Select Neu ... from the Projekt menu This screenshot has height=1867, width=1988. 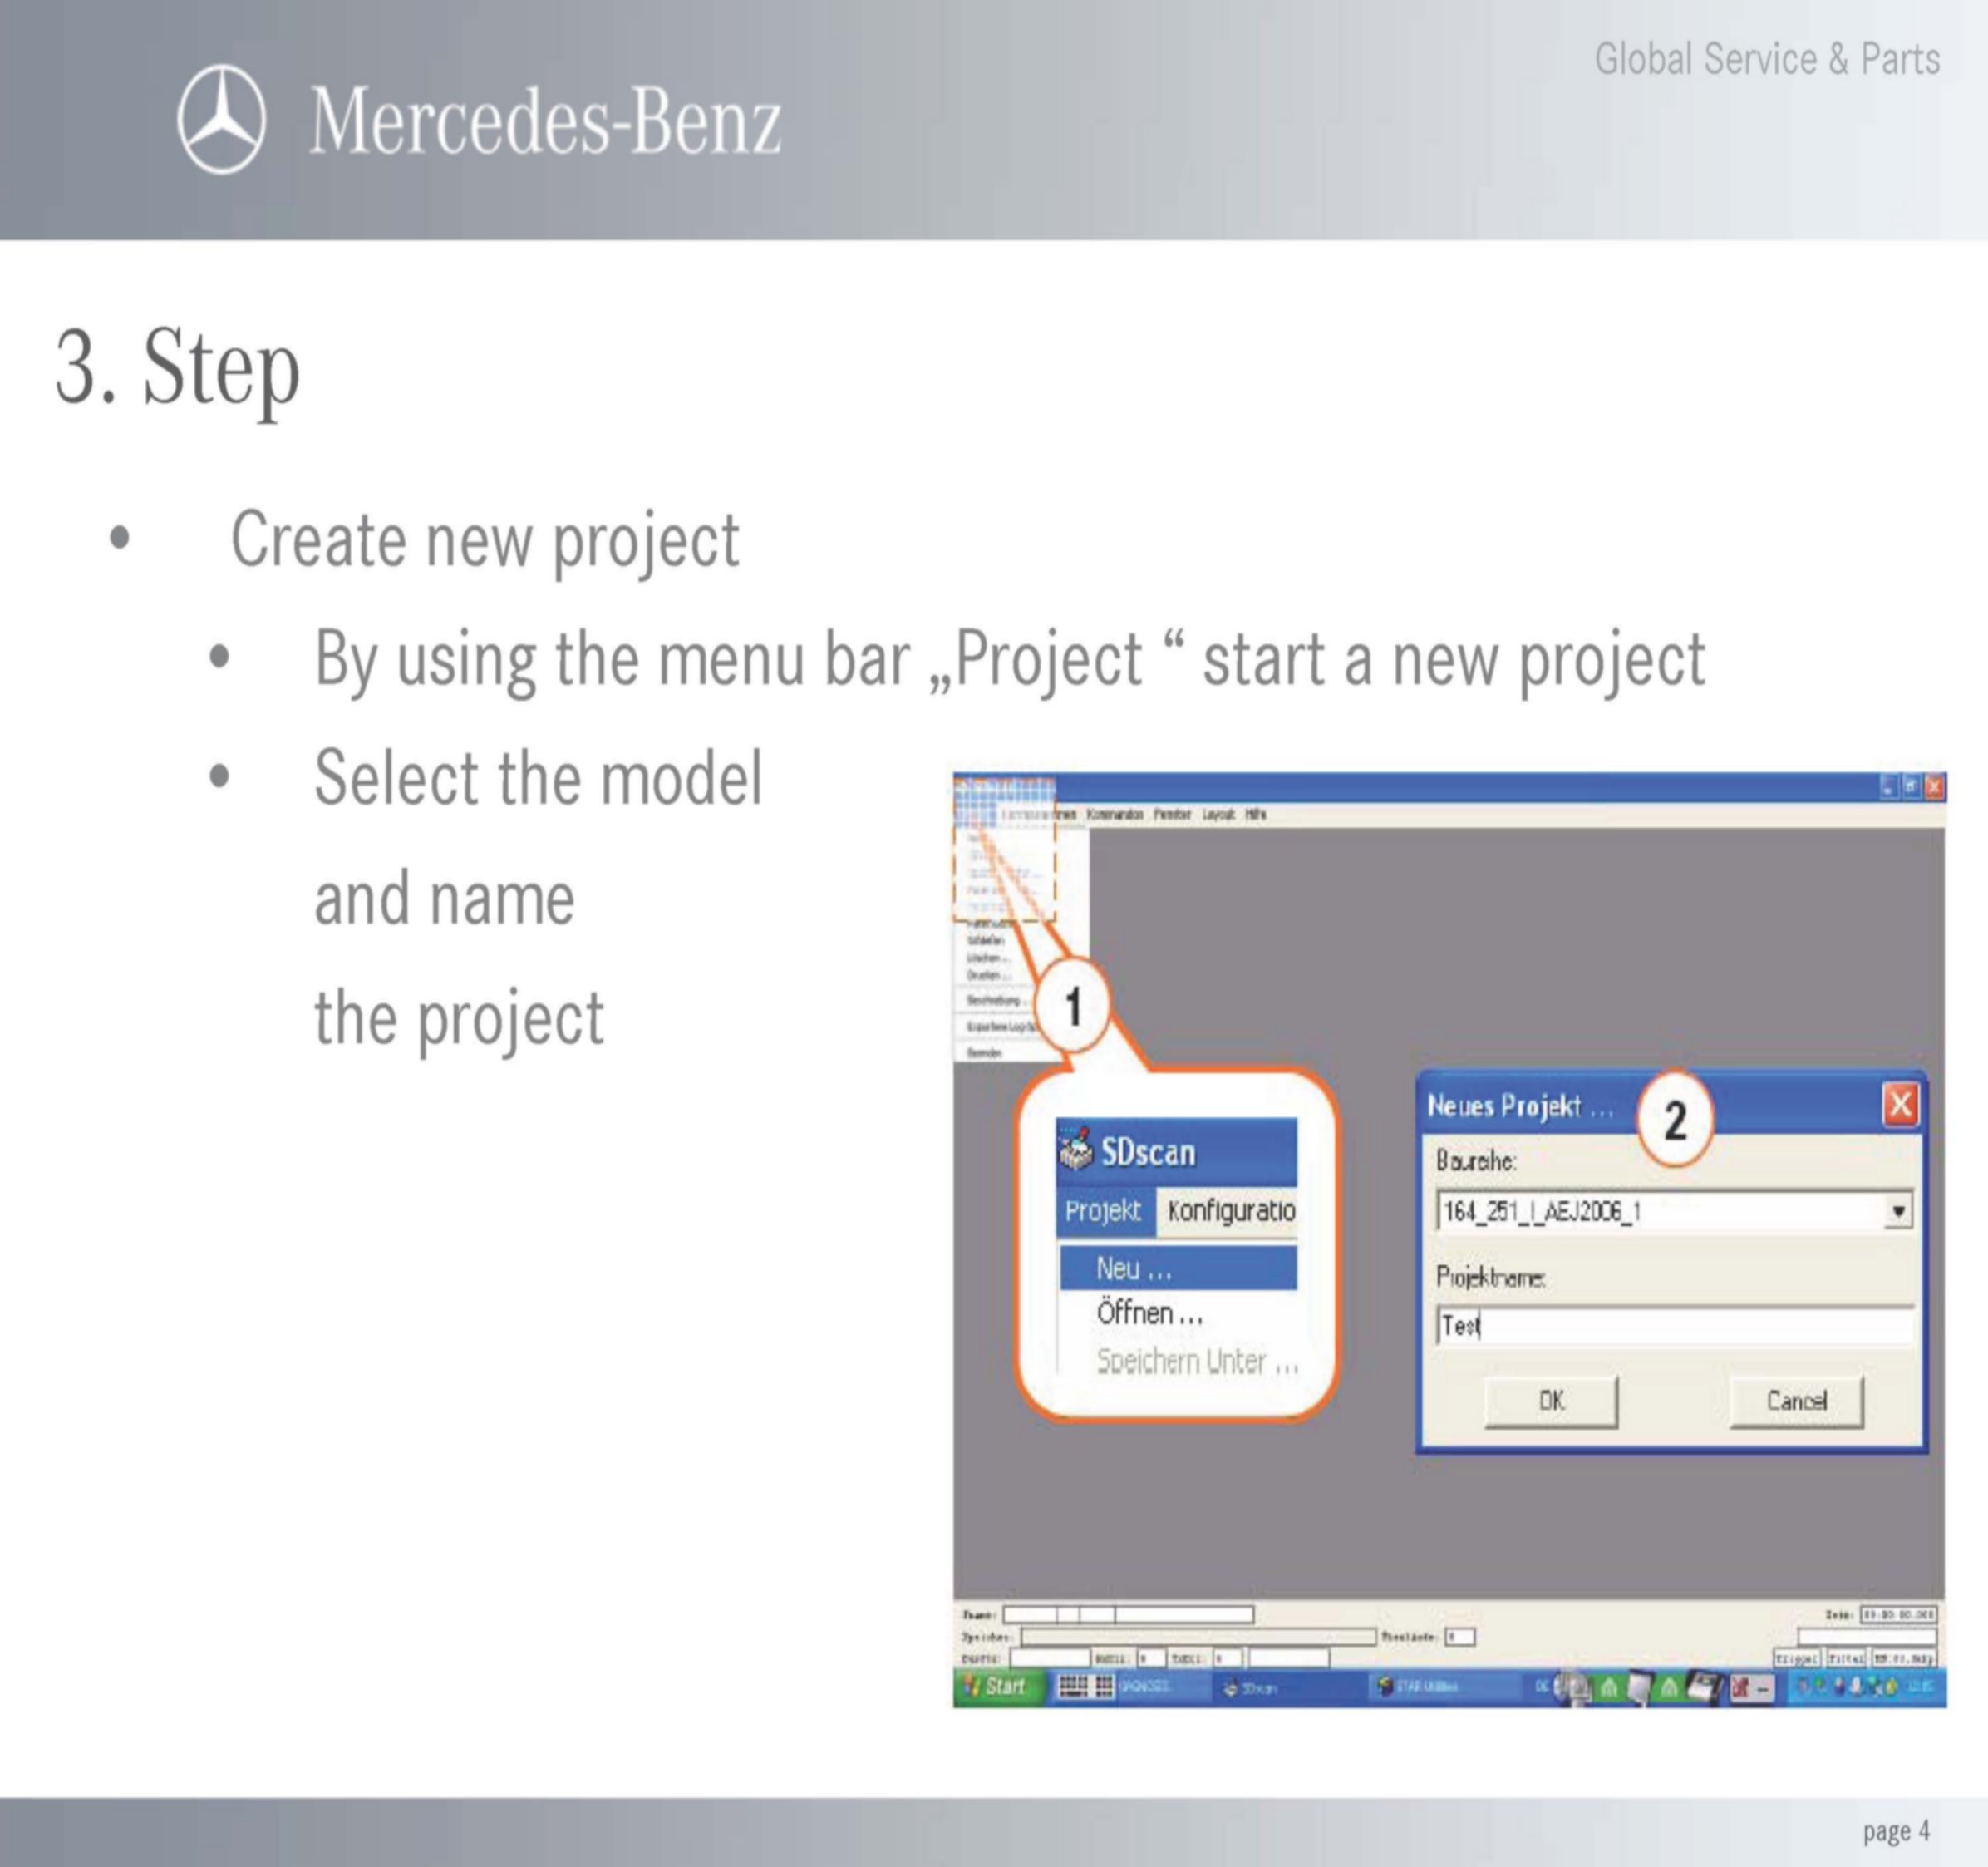(x=1135, y=1269)
